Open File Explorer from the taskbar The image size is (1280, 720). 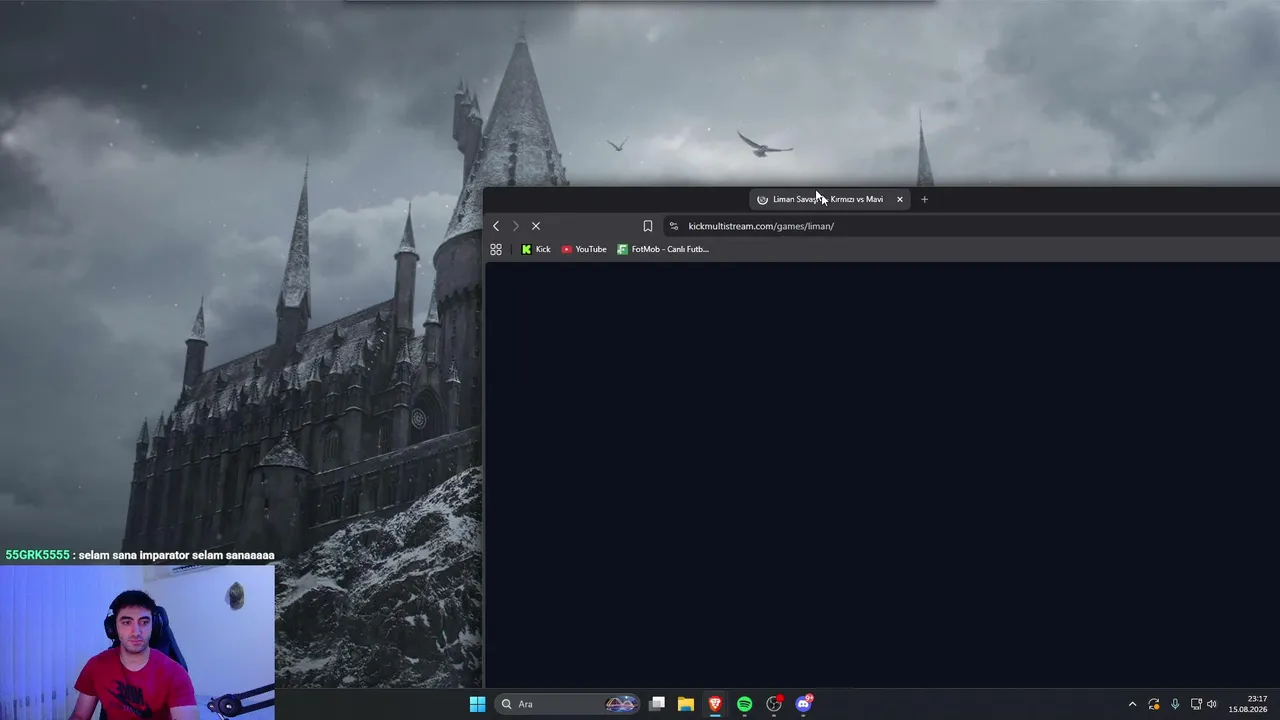686,704
